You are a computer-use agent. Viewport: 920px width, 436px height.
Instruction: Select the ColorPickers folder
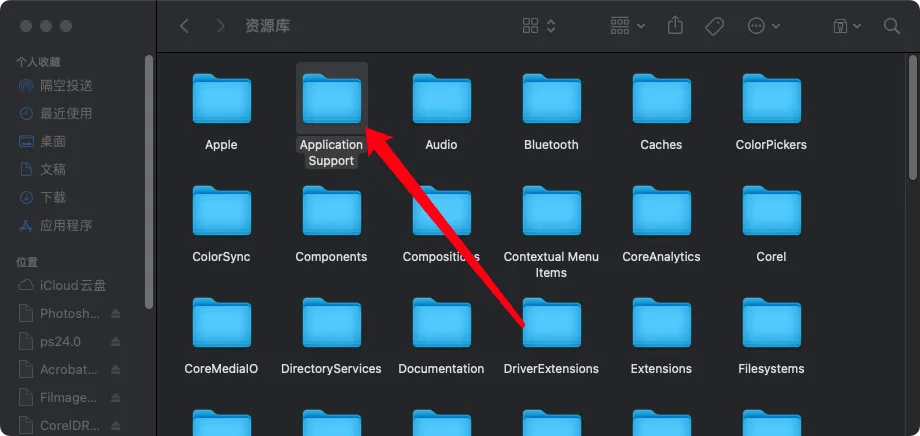772,99
